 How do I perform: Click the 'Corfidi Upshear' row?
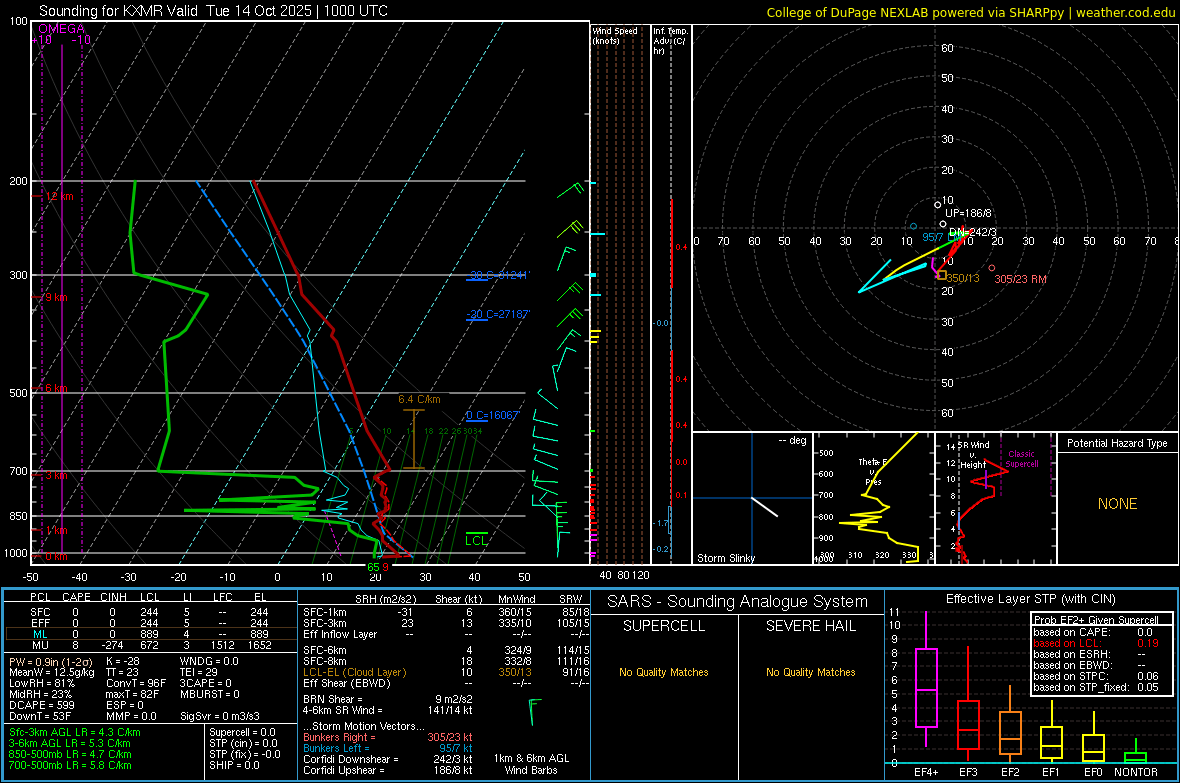(x=388, y=770)
